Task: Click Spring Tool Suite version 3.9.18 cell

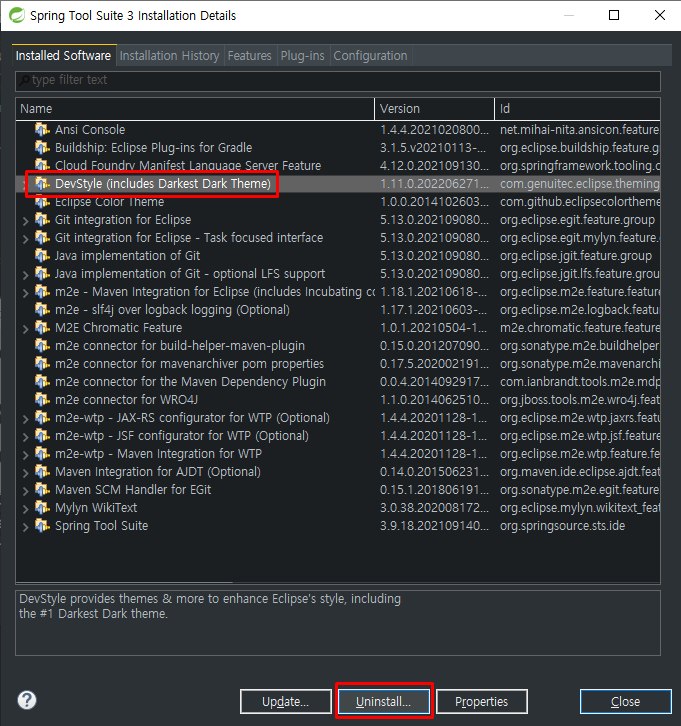Action: pos(434,526)
